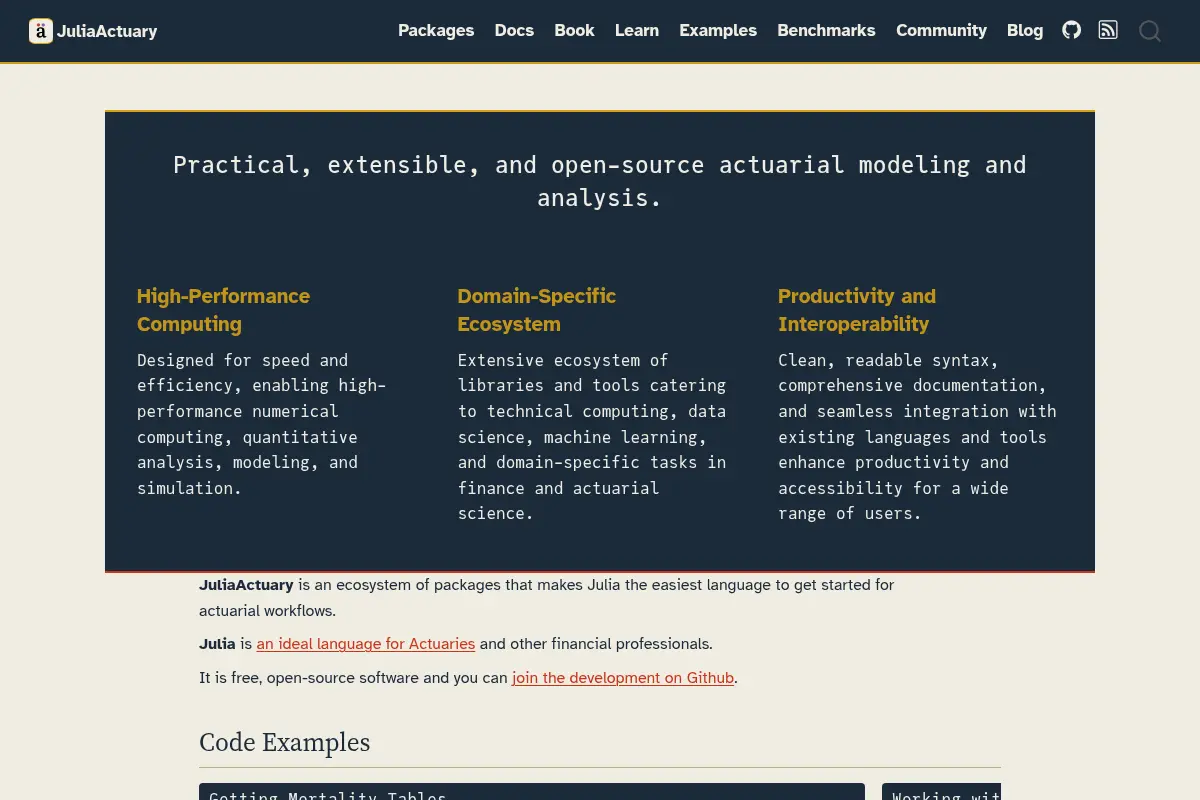The height and width of the screenshot is (800, 1200).
Task: Click the Domain-Specific Ecosystem heading
Action: 537,310
